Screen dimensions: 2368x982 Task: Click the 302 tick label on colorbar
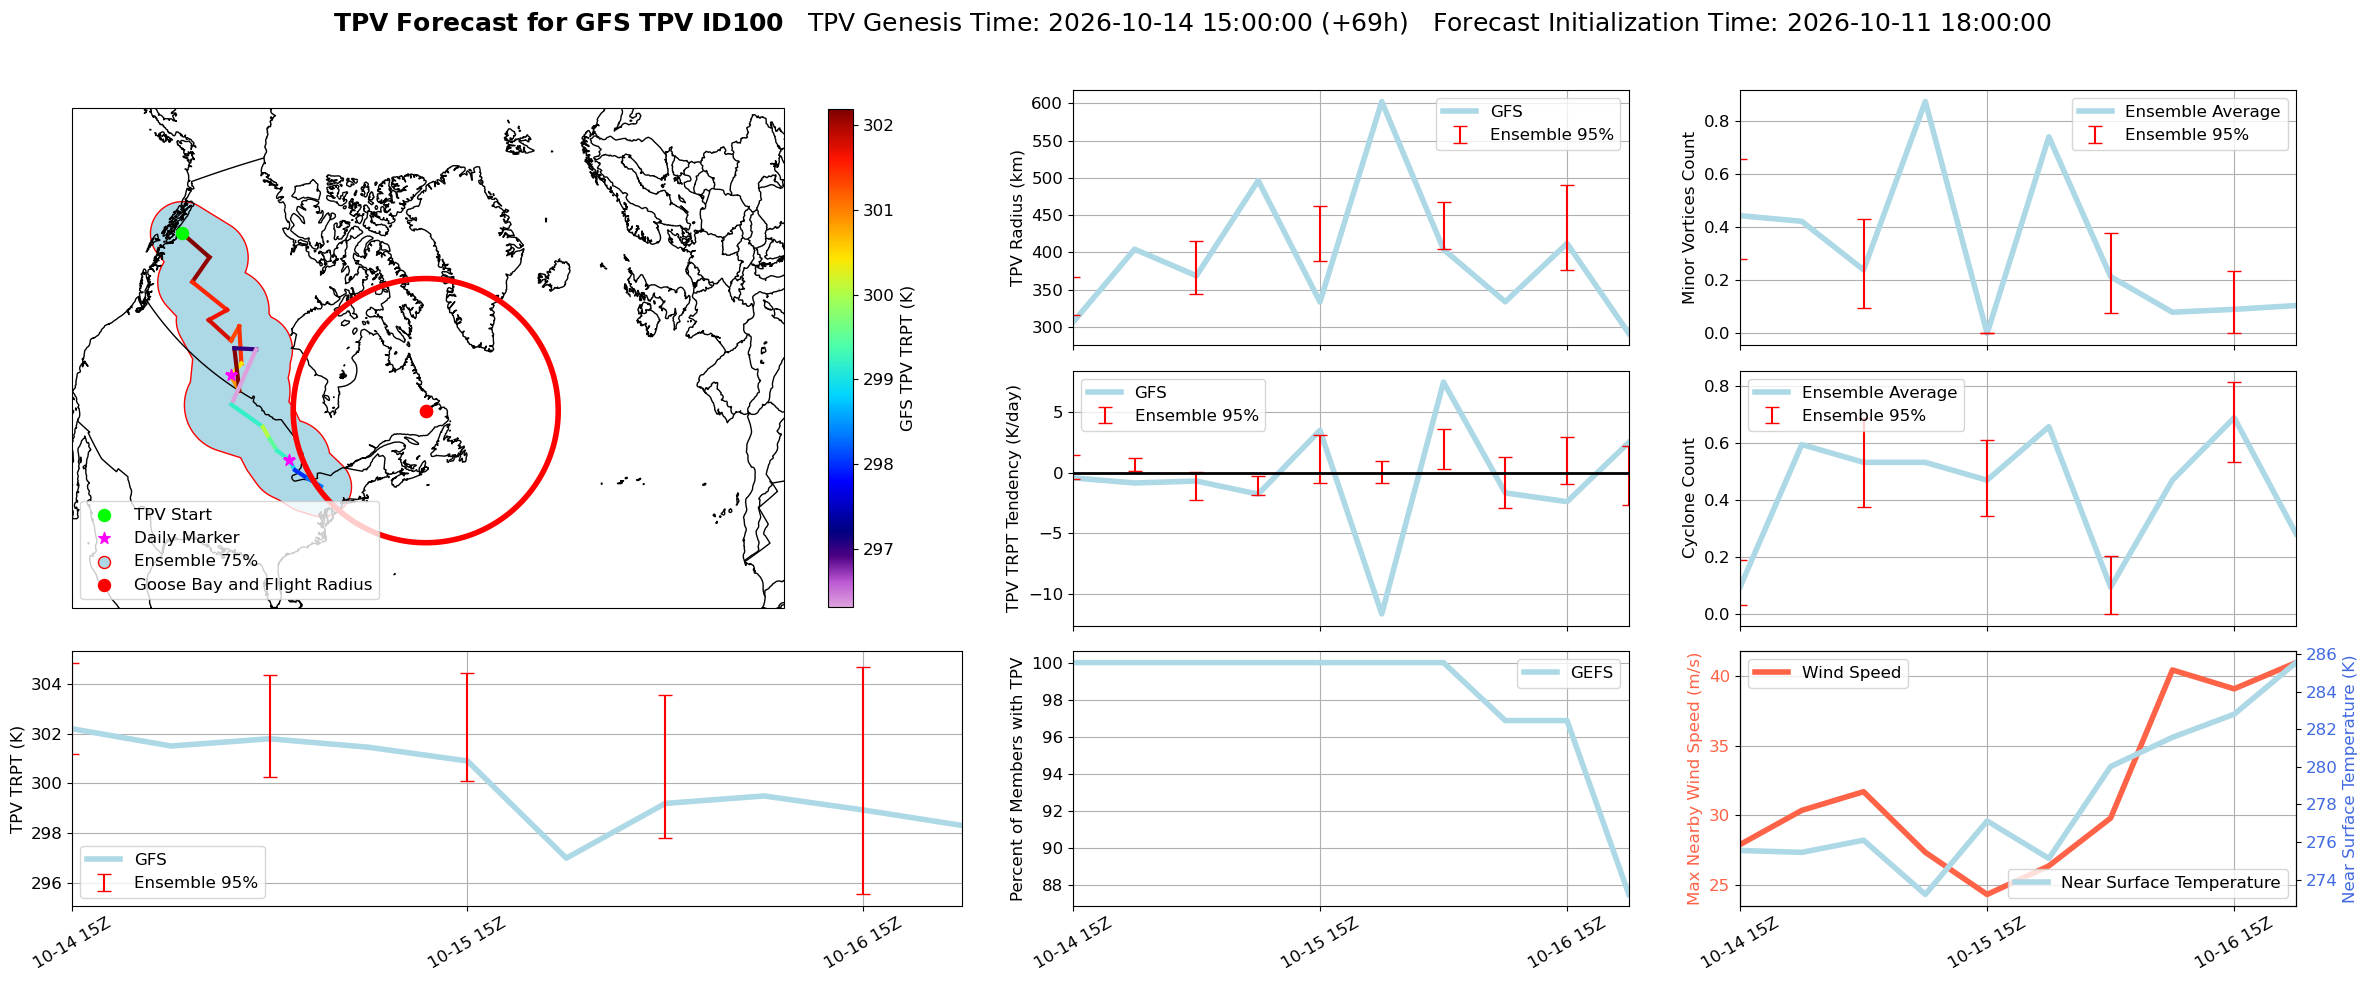click(x=879, y=125)
